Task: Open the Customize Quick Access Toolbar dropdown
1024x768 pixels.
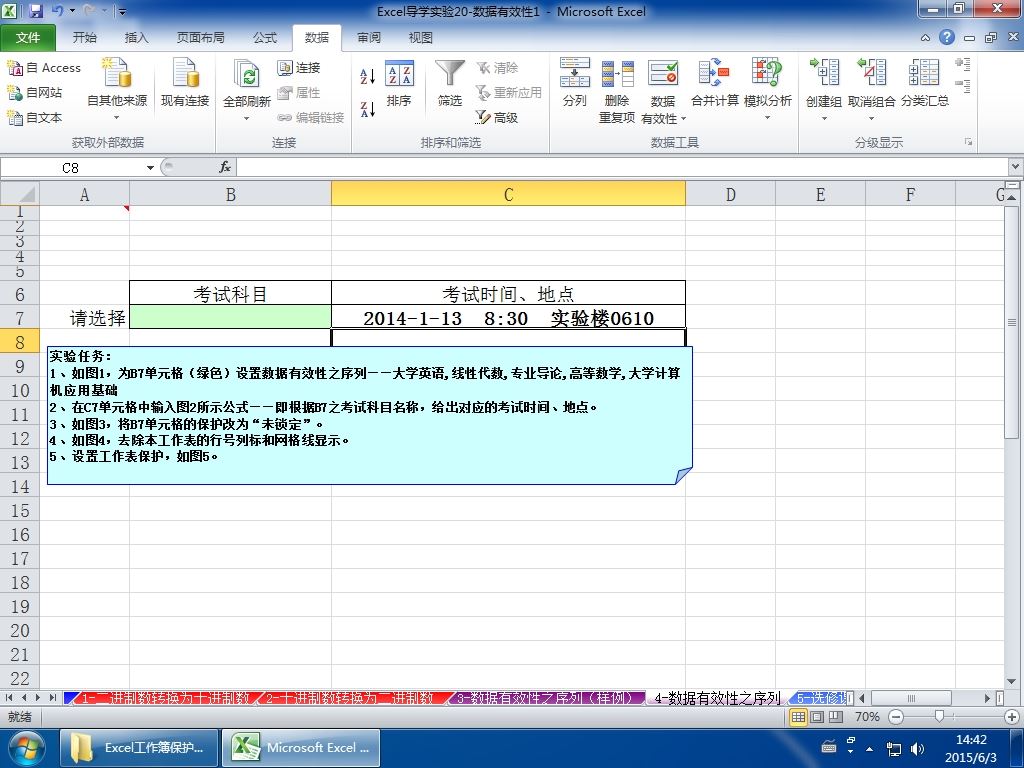Action: pos(122,11)
